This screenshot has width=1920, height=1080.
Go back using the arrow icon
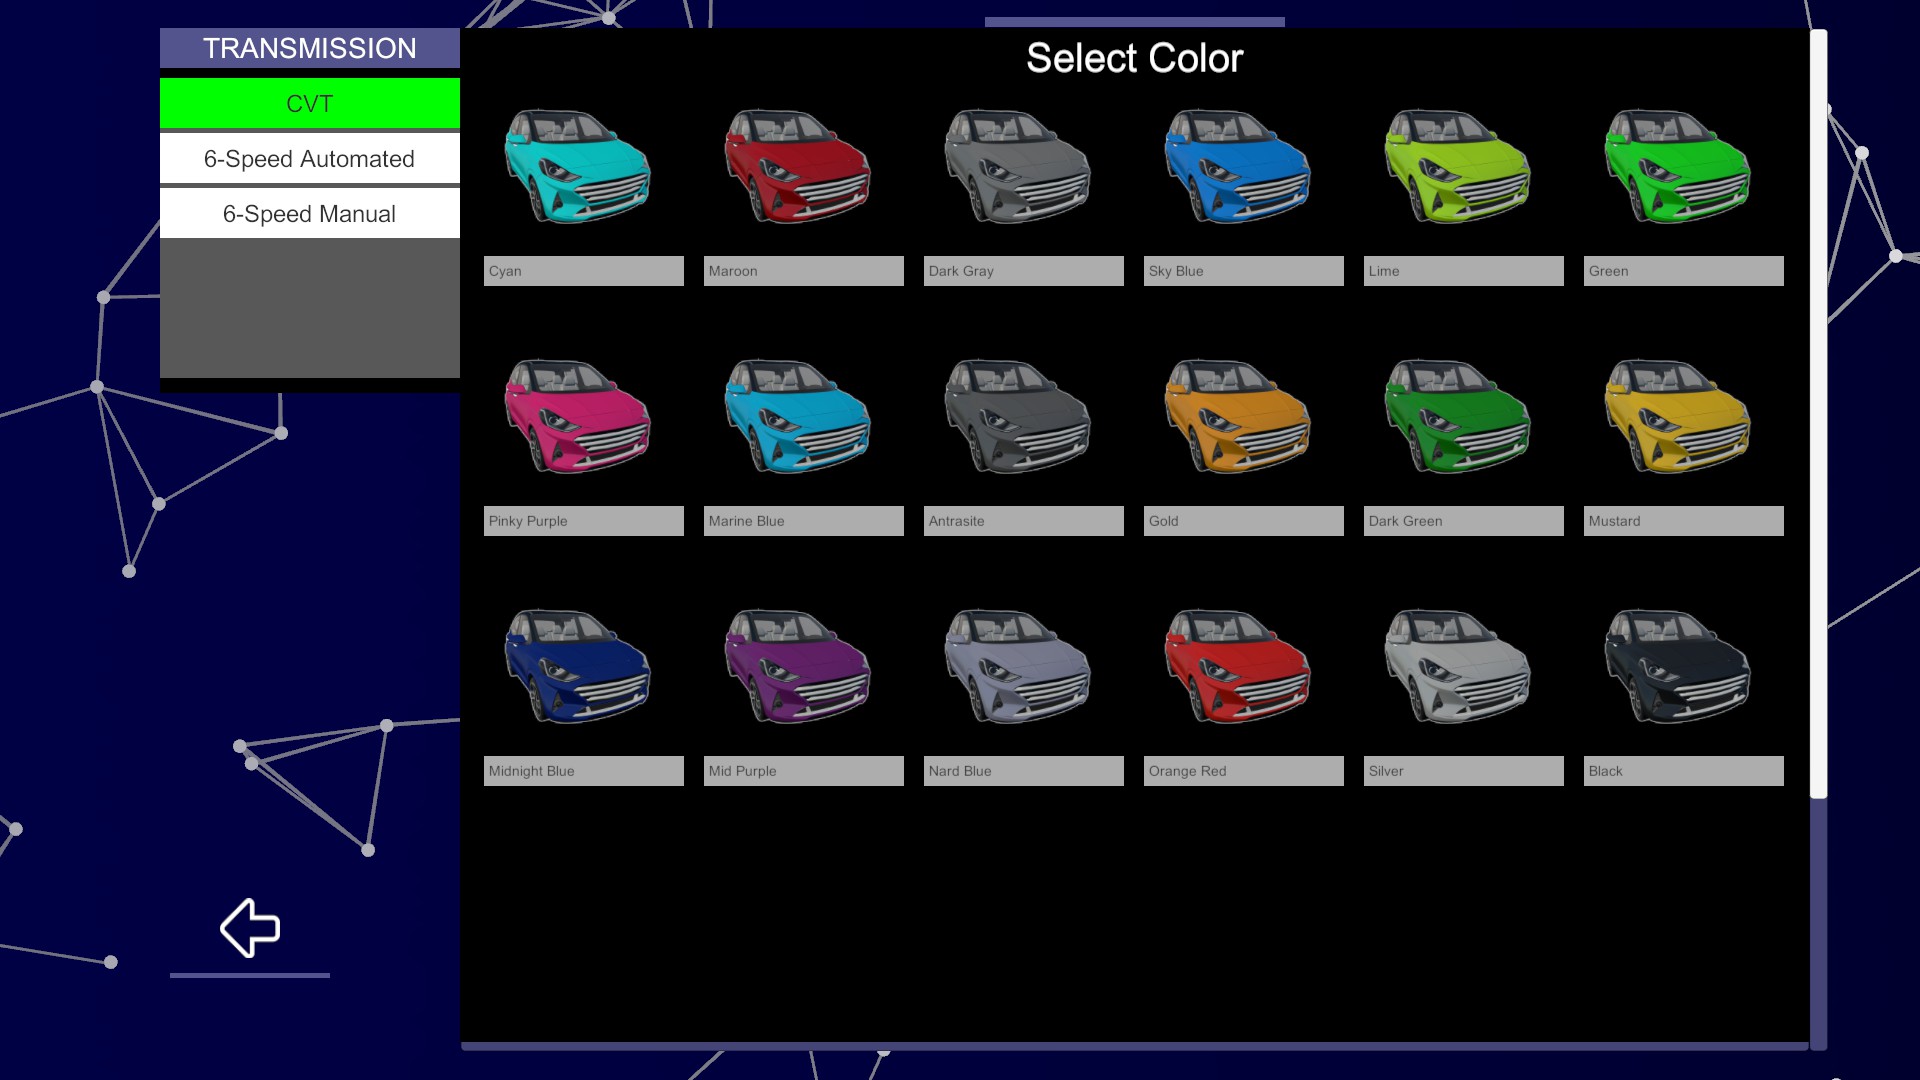(x=250, y=928)
